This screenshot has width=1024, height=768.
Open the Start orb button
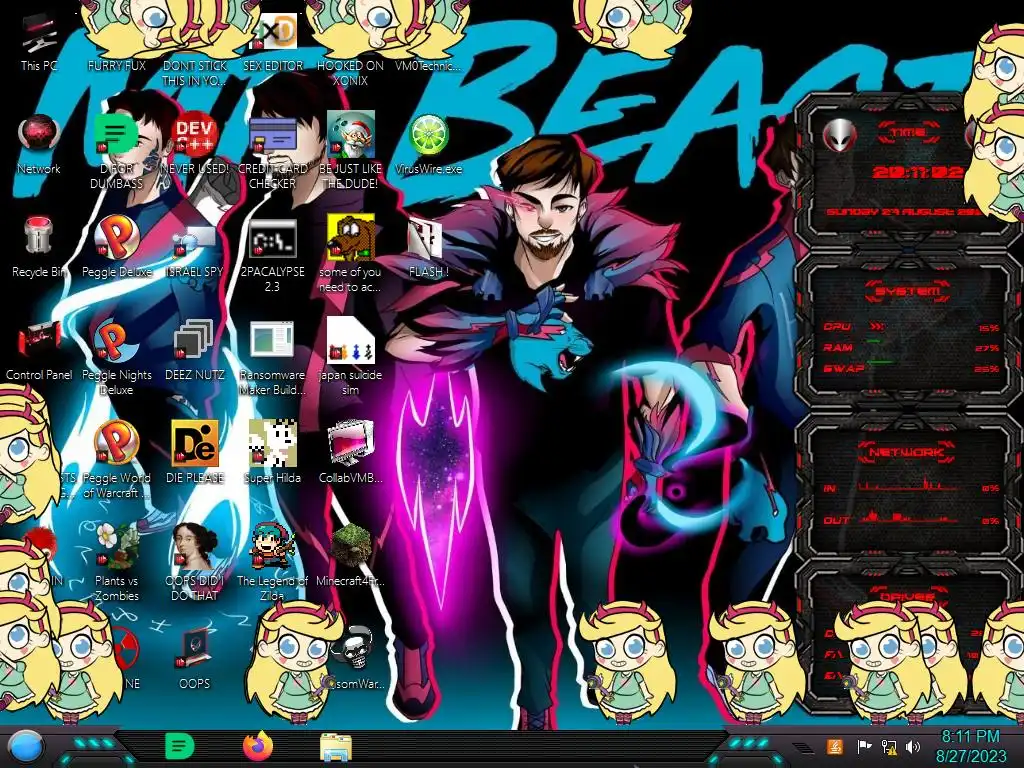coord(26,747)
